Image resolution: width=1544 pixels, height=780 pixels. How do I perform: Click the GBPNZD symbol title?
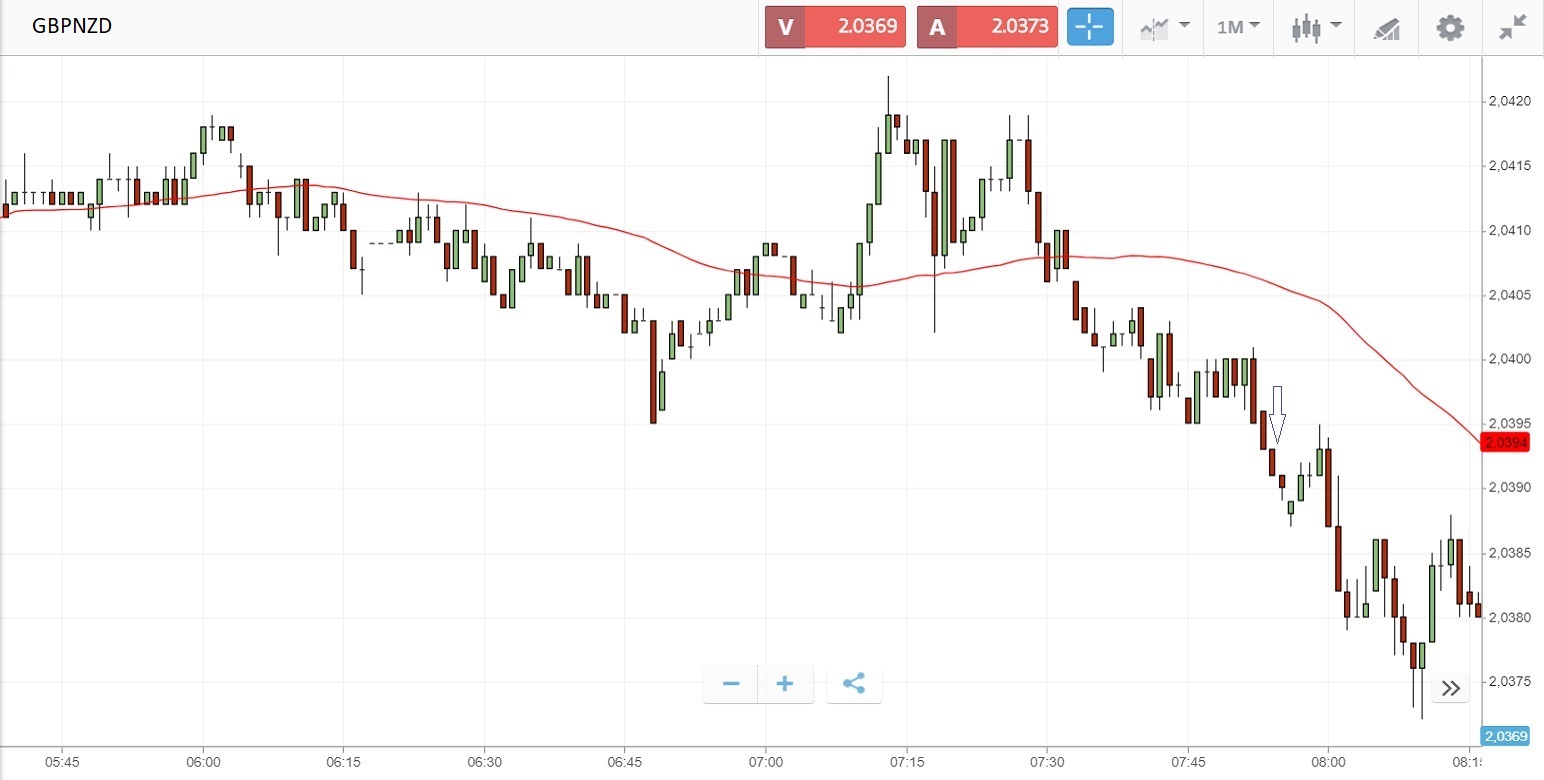72,26
